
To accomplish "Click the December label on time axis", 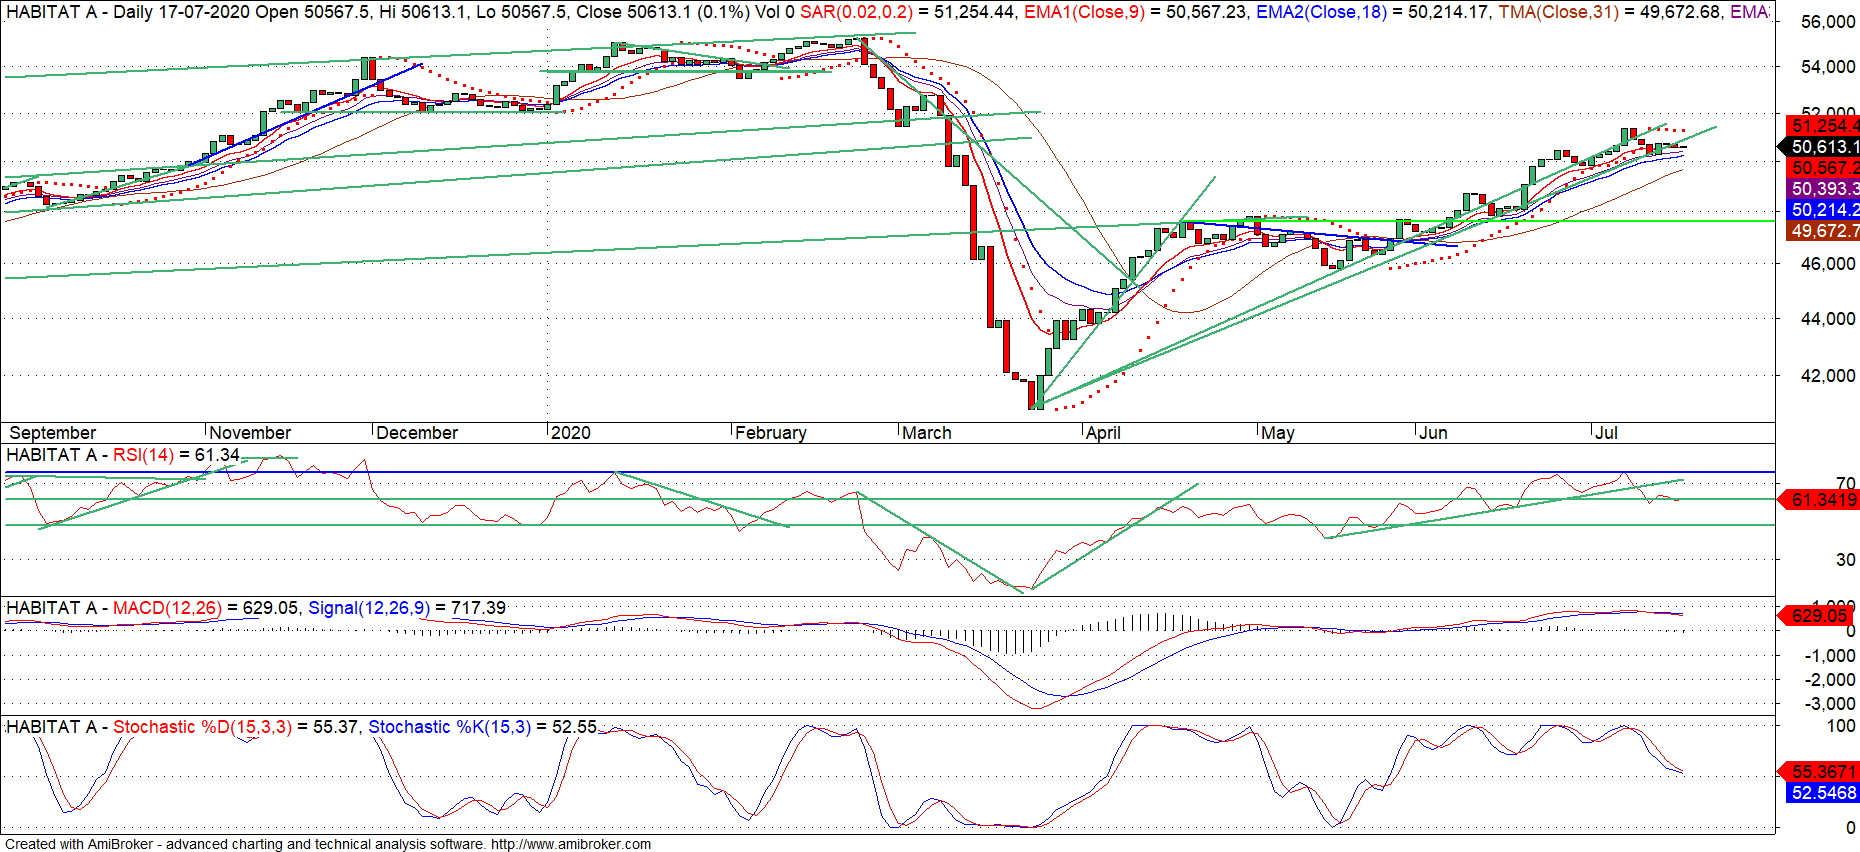I will click(417, 433).
